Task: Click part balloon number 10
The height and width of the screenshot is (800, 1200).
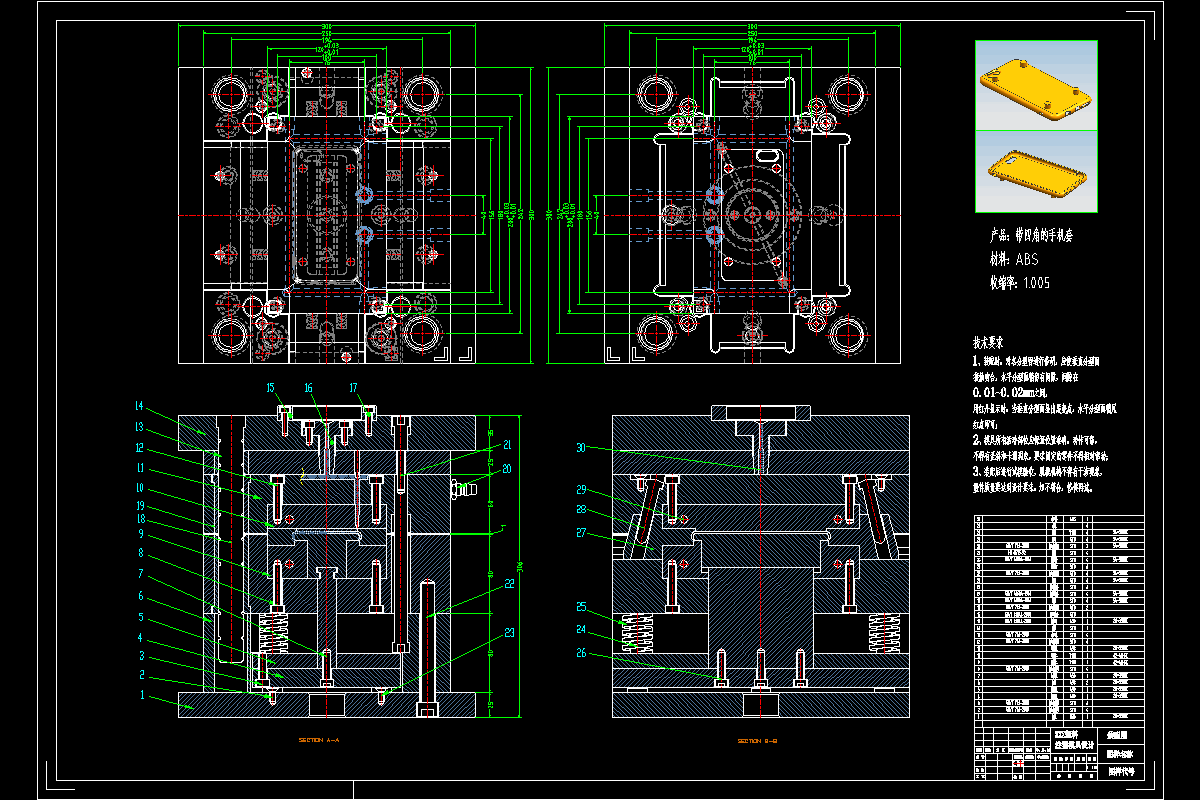Action: (x=139, y=488)
